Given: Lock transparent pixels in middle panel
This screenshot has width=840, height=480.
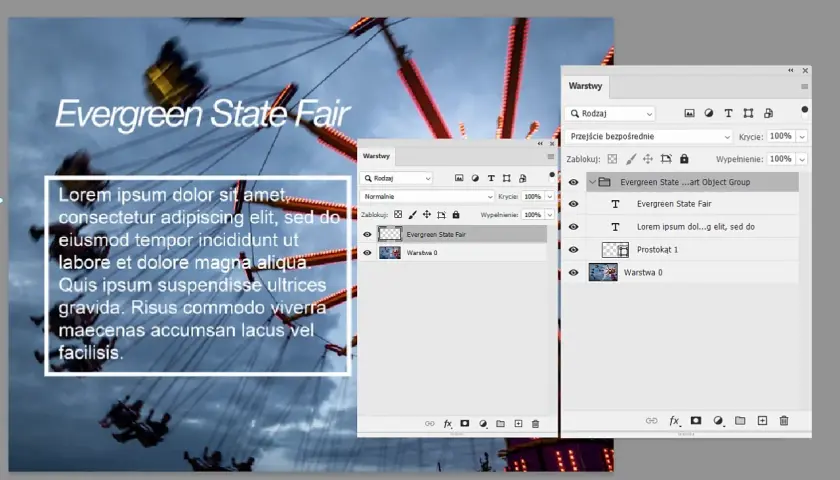Looking at the screenshot, I should [398, 214].
